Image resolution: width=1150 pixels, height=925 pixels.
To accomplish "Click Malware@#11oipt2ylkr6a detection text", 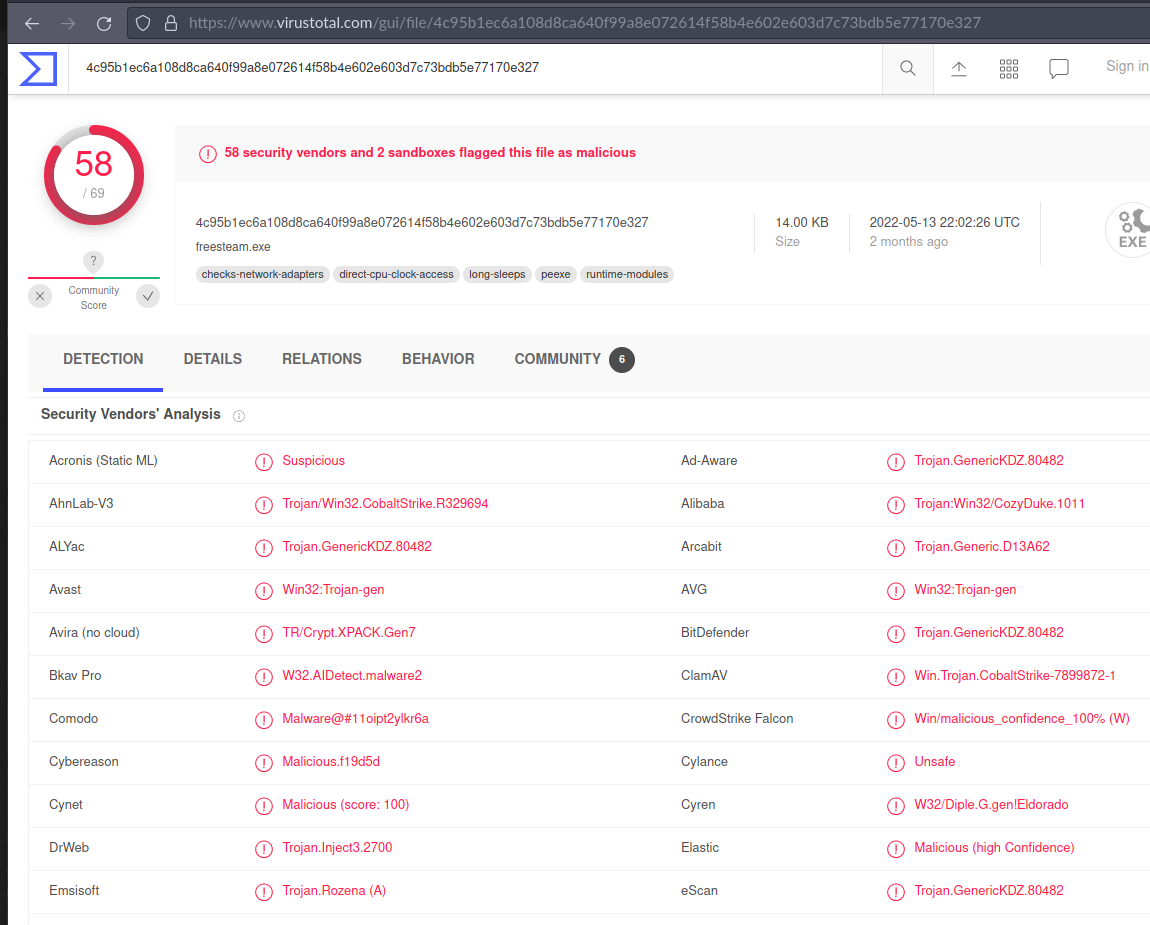I will coord(355,719).
